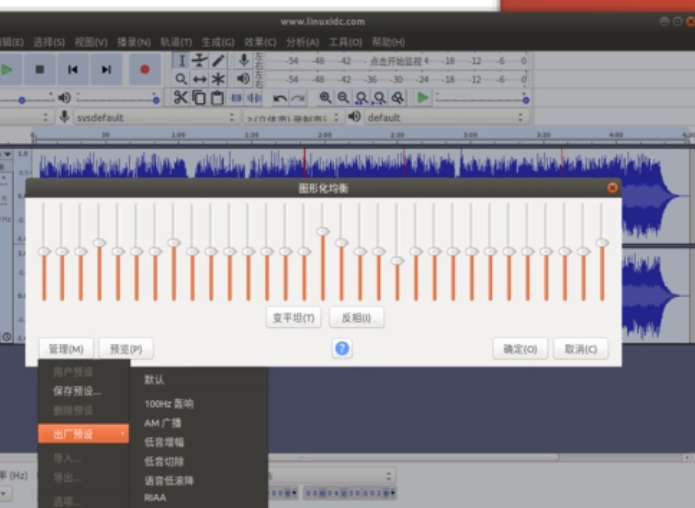Image resolution: width=695 pixels, height=508 pixels.
Task: Open the recording device svsdefault dropdown
Action: tap(155, 117)
